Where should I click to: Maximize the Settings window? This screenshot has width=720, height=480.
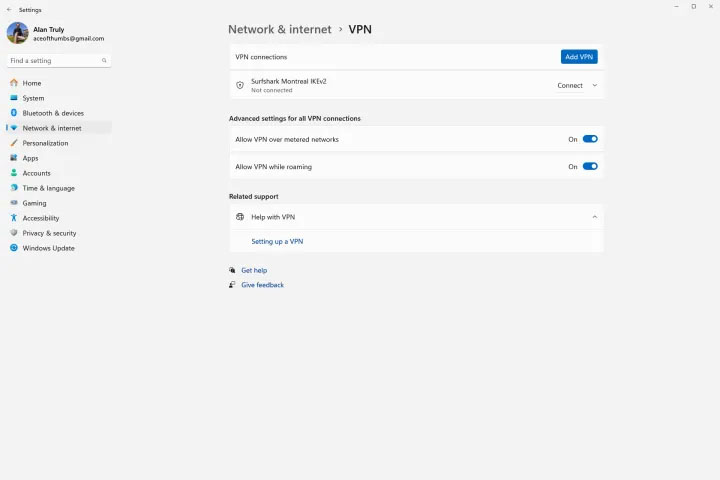pos(694,6)
